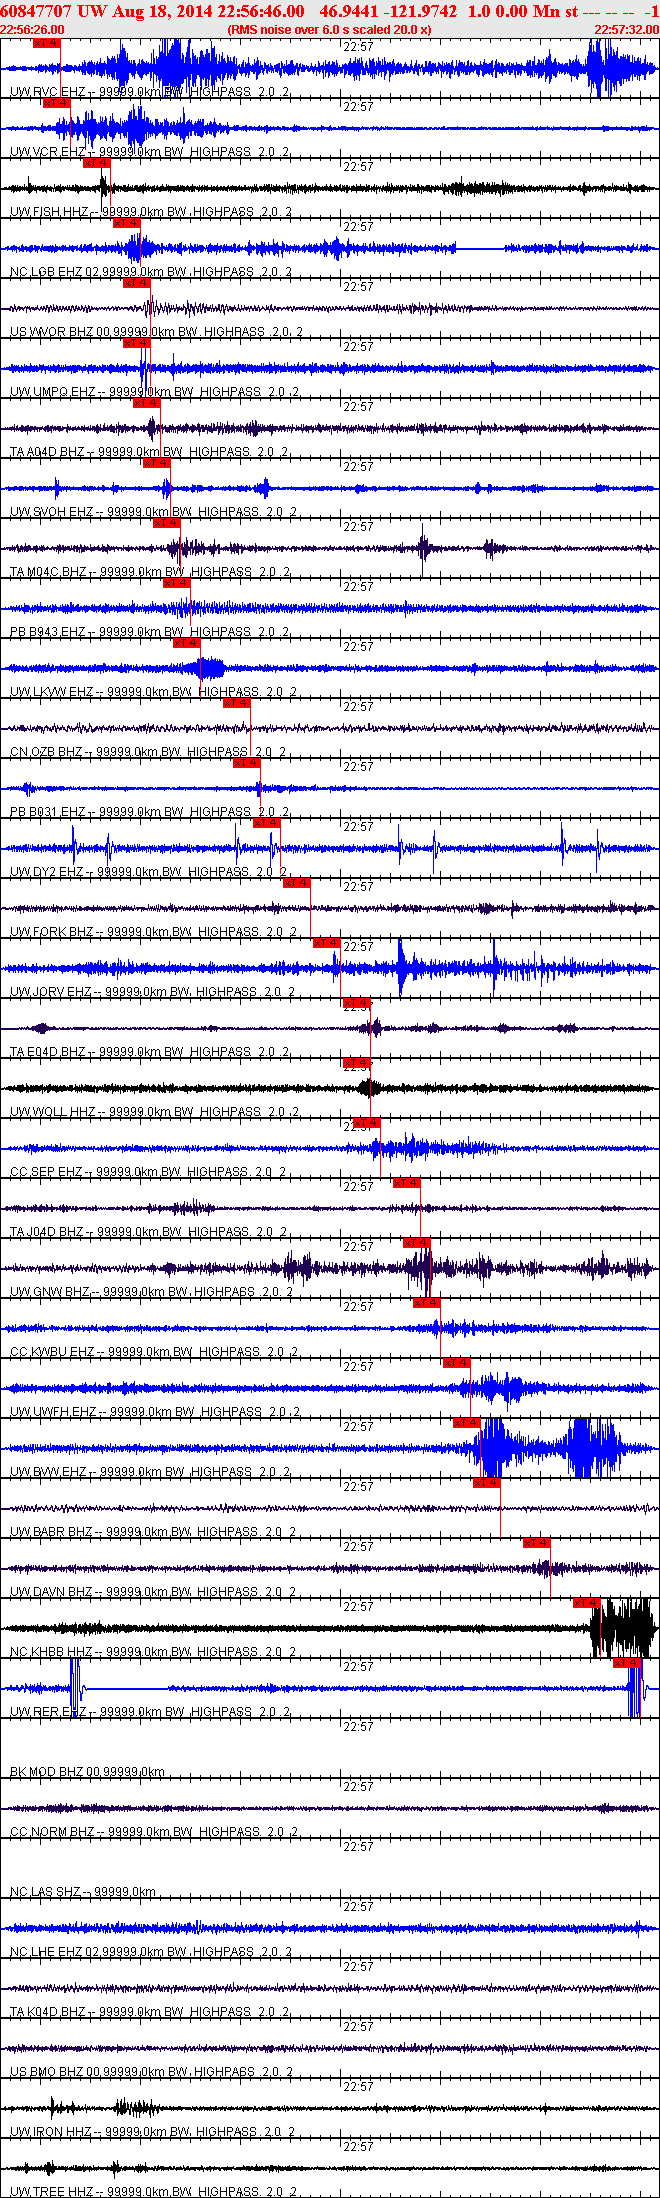Image resolution: width=660 pixels, height=2198 pixels.
Task: Select the arrival pick on the UW.BVW trace
Action: pos(467,1423)
